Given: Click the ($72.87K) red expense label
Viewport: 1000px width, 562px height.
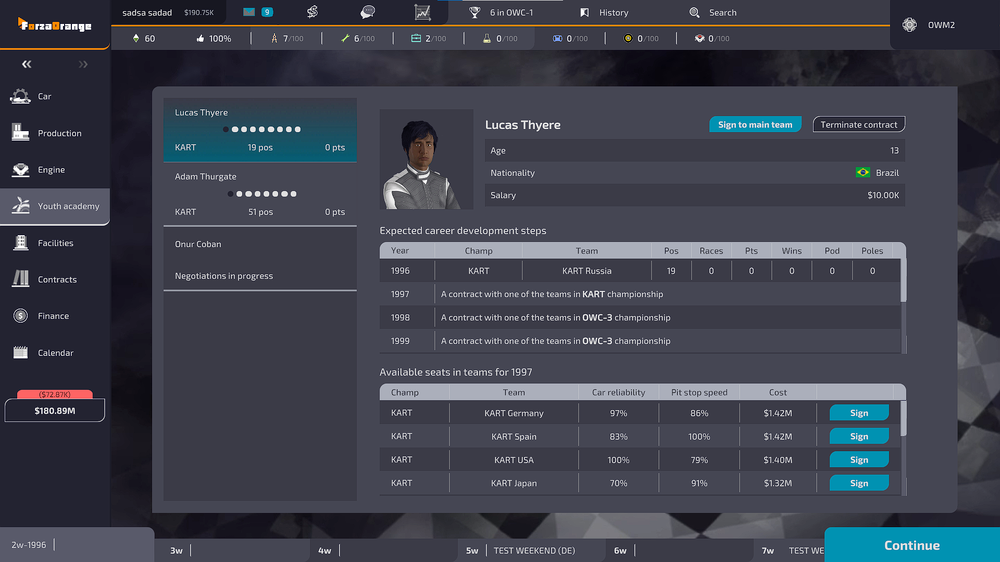Looking at the screenshot, I should tap(55, 394).
